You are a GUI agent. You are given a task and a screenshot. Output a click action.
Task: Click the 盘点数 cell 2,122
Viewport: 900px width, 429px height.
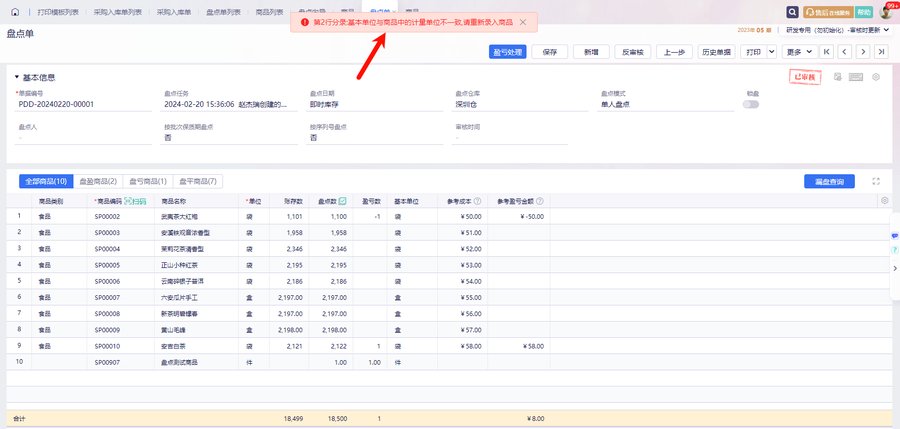(x=329, y=346)
